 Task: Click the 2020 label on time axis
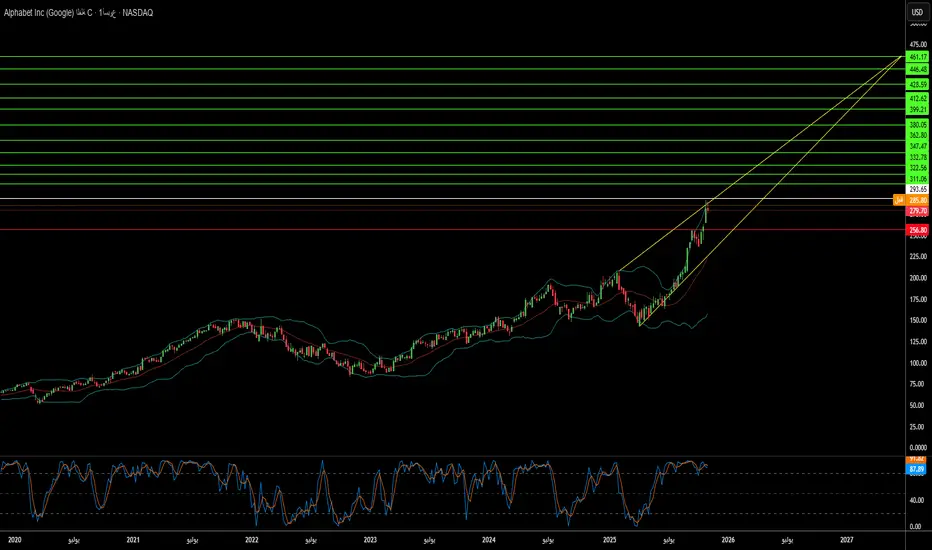[15, 540]
